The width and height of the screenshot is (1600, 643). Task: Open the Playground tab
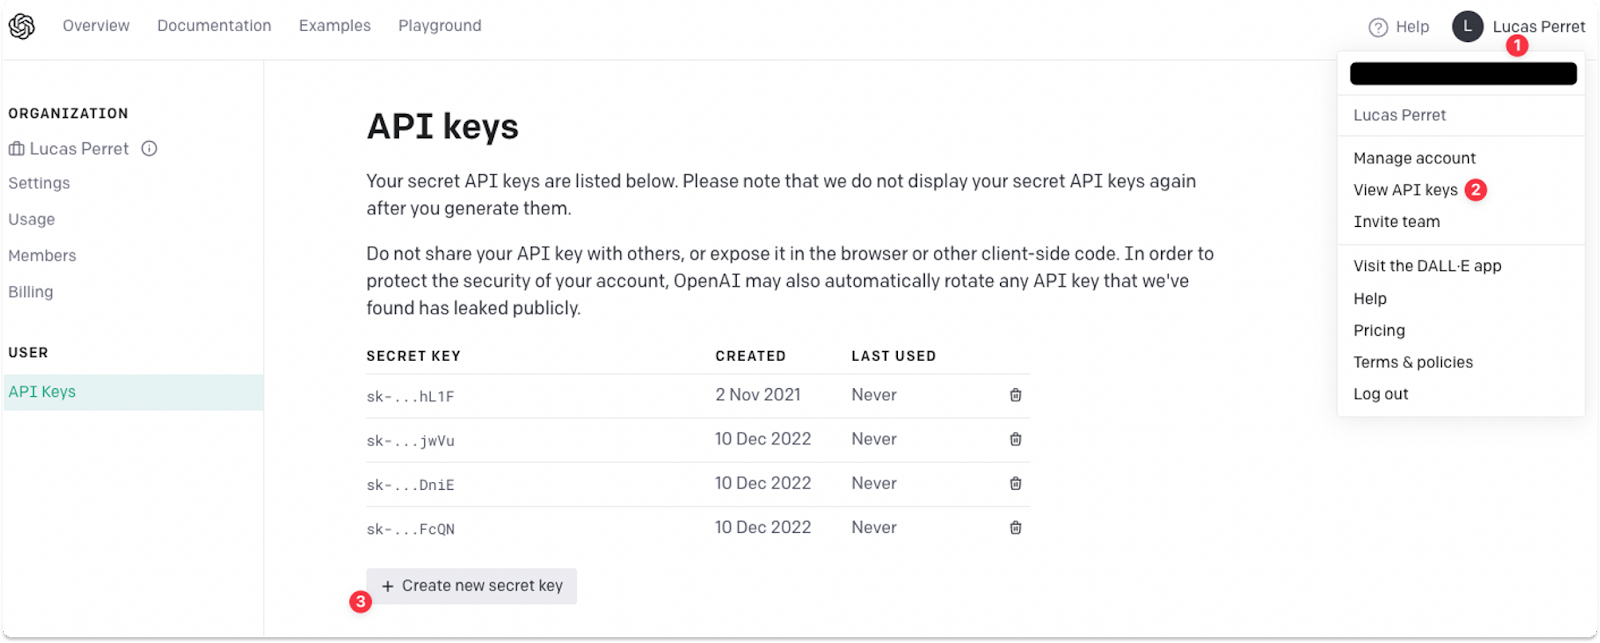click(x=440, y=26)
